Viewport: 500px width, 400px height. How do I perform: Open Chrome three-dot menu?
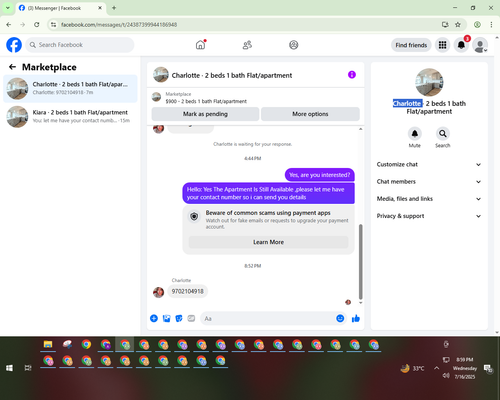click(491, 25)
